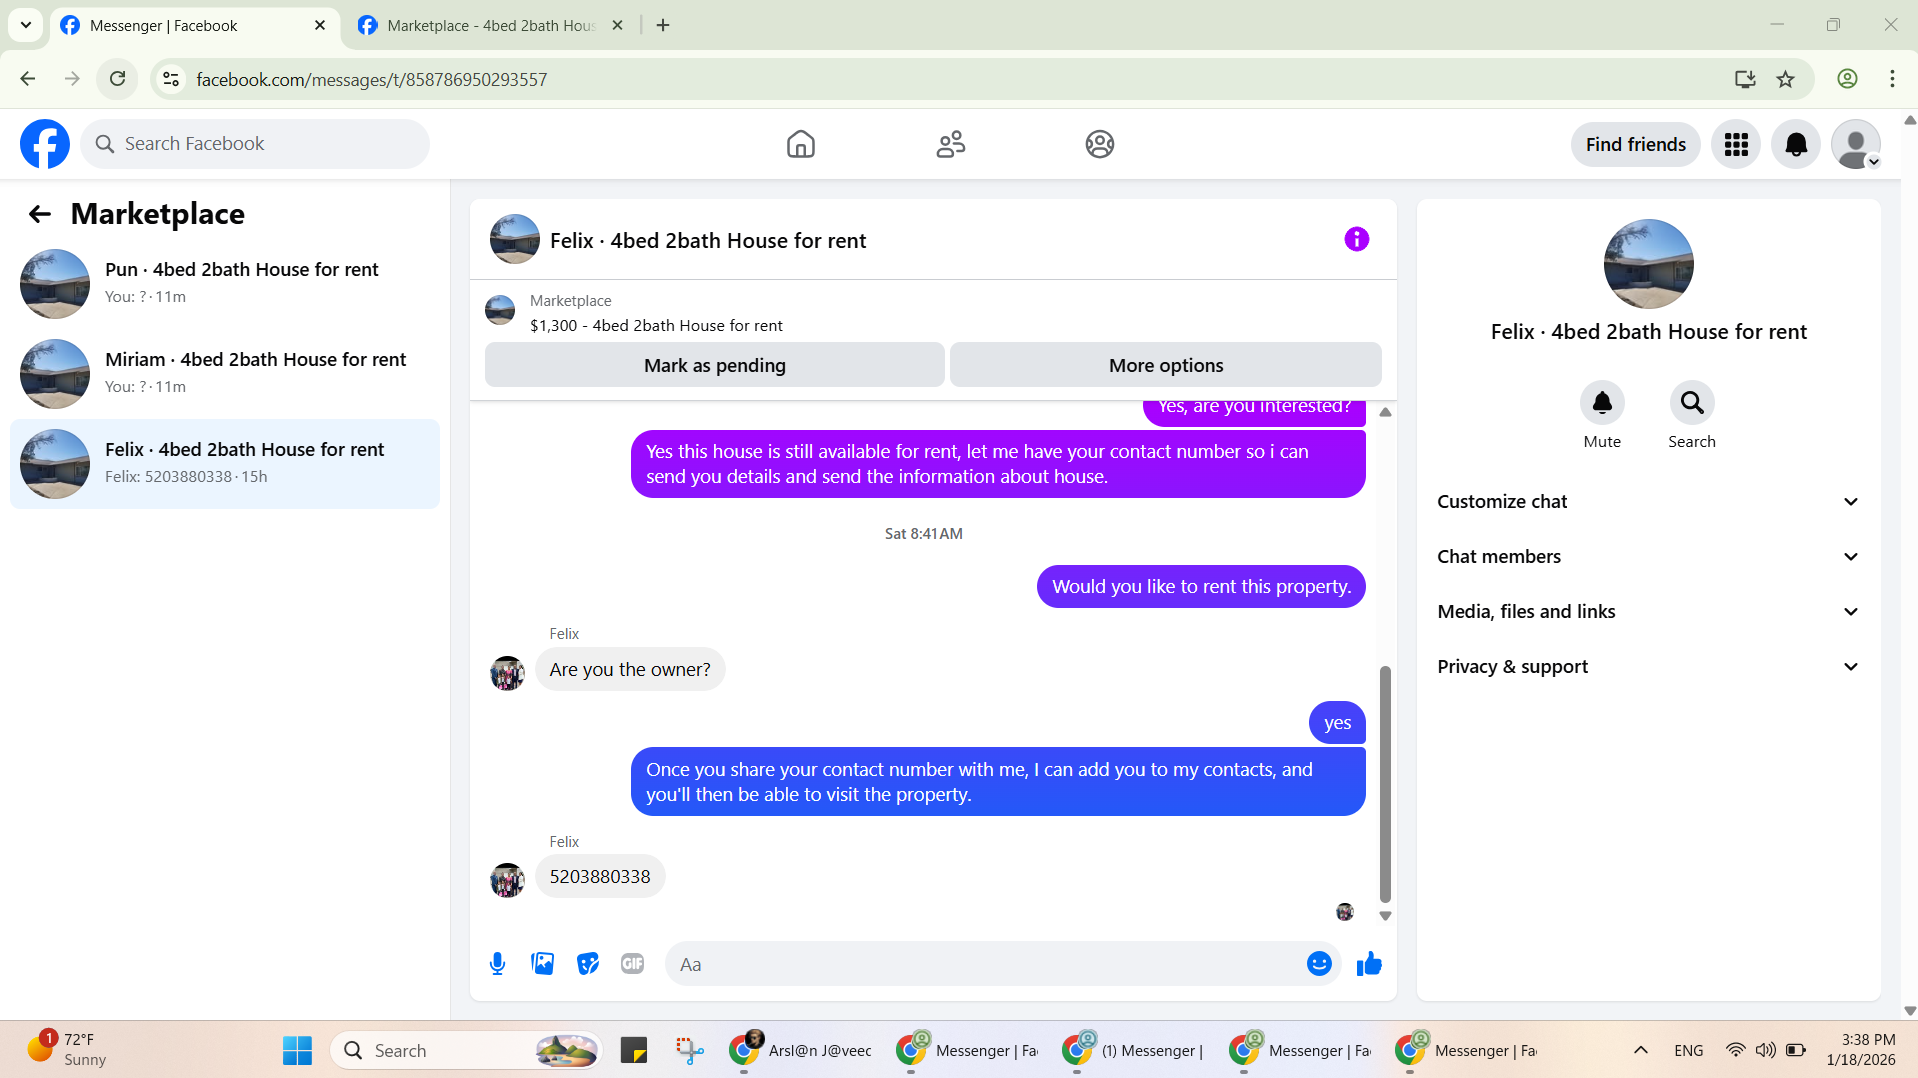Click the More options button

(1166, 365)
